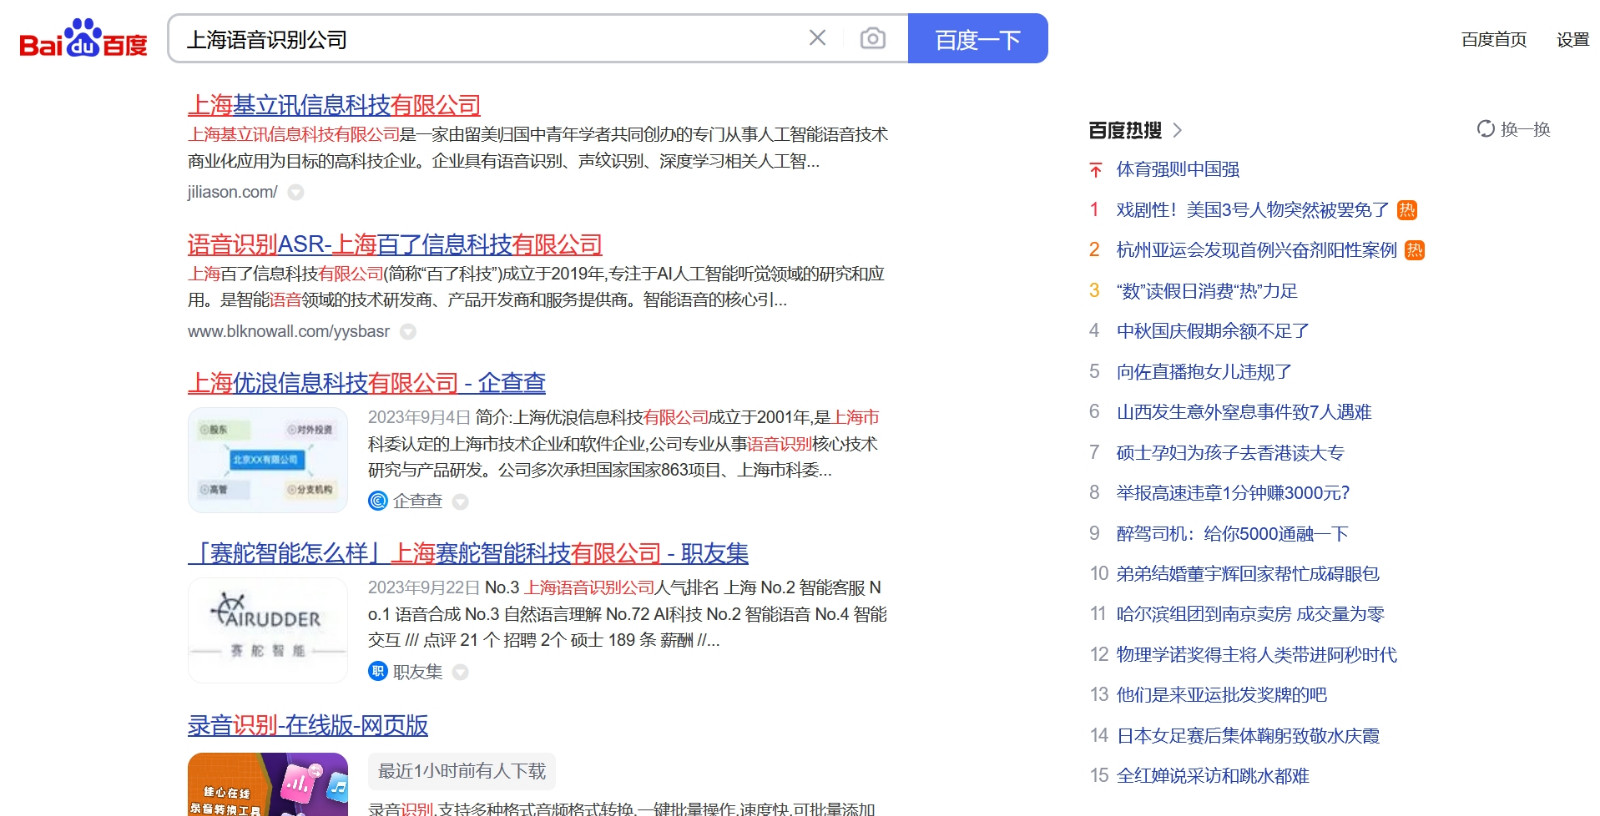Screen dimensions: 1600x816
Task: Click the 职友集 source logo icon
Action: coord(378,672)
